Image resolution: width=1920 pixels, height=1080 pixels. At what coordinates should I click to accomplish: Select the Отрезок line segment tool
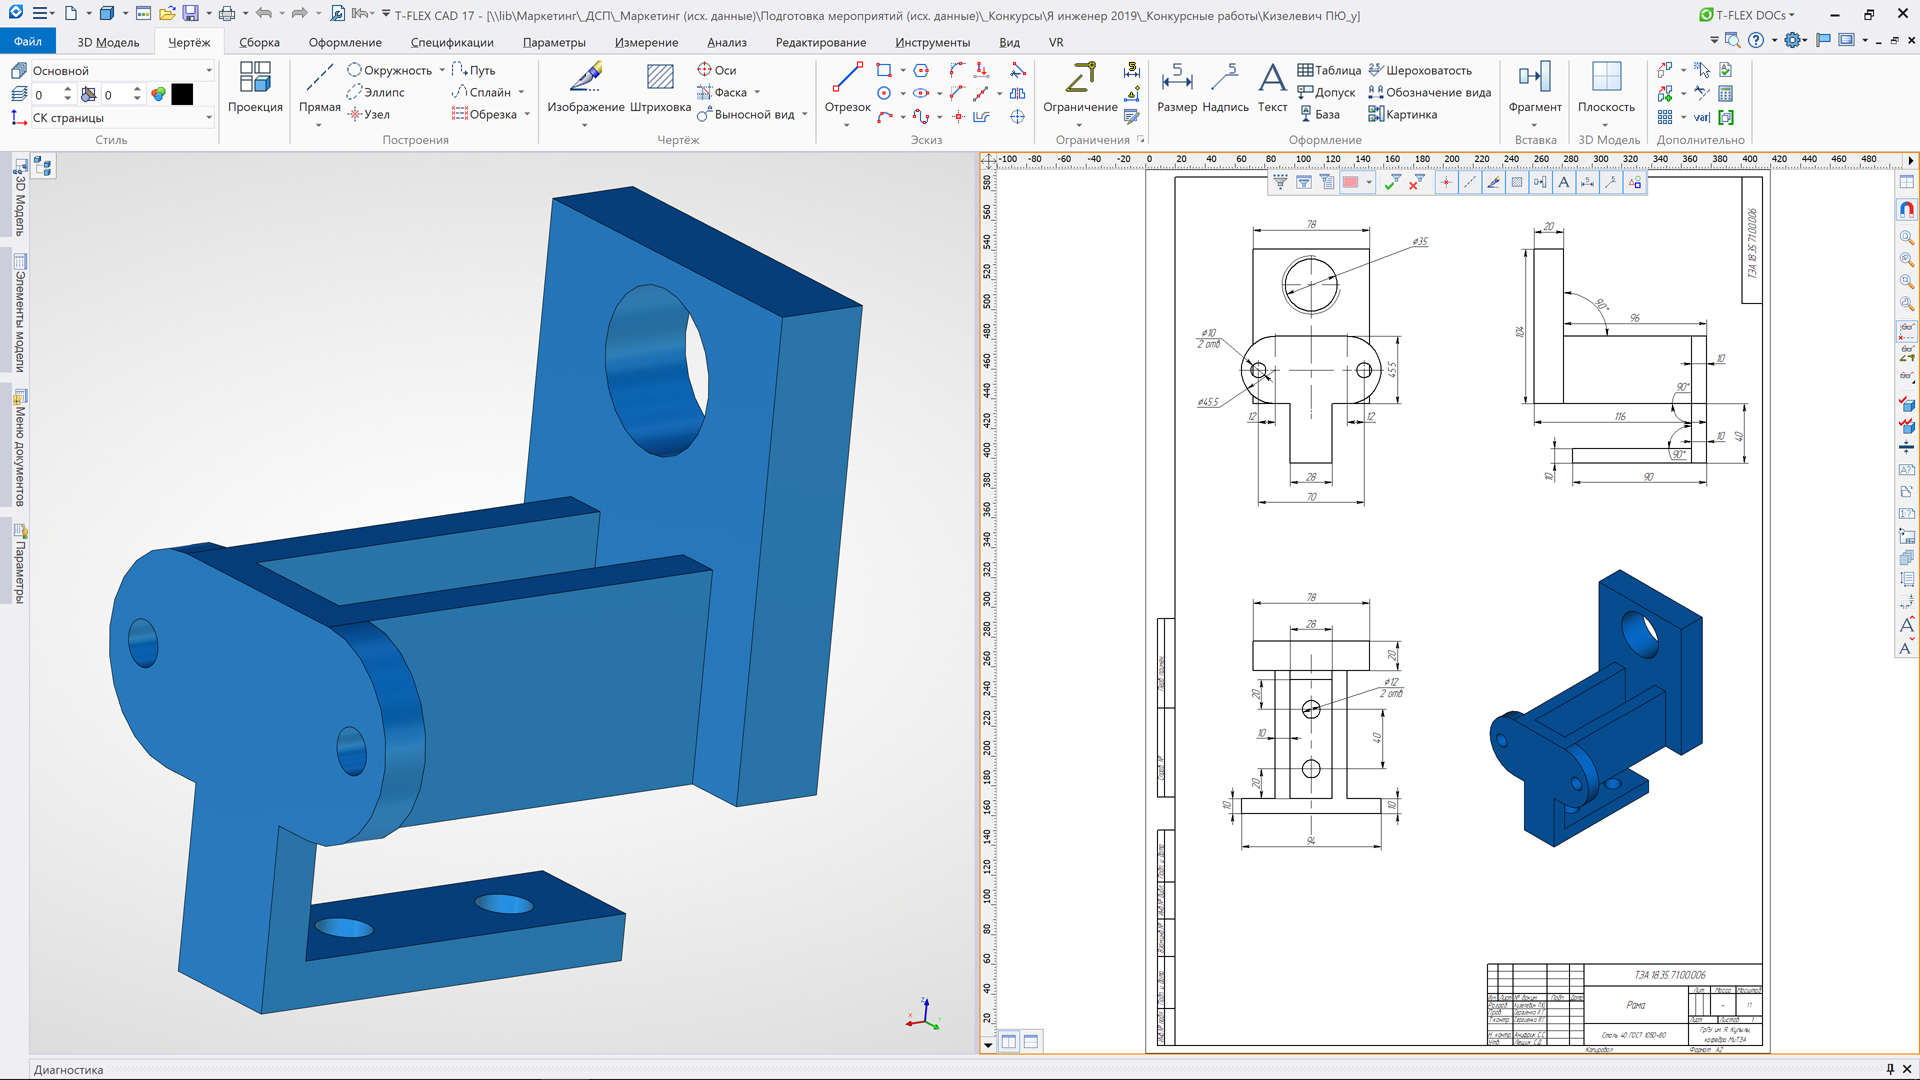coord(847,88)
